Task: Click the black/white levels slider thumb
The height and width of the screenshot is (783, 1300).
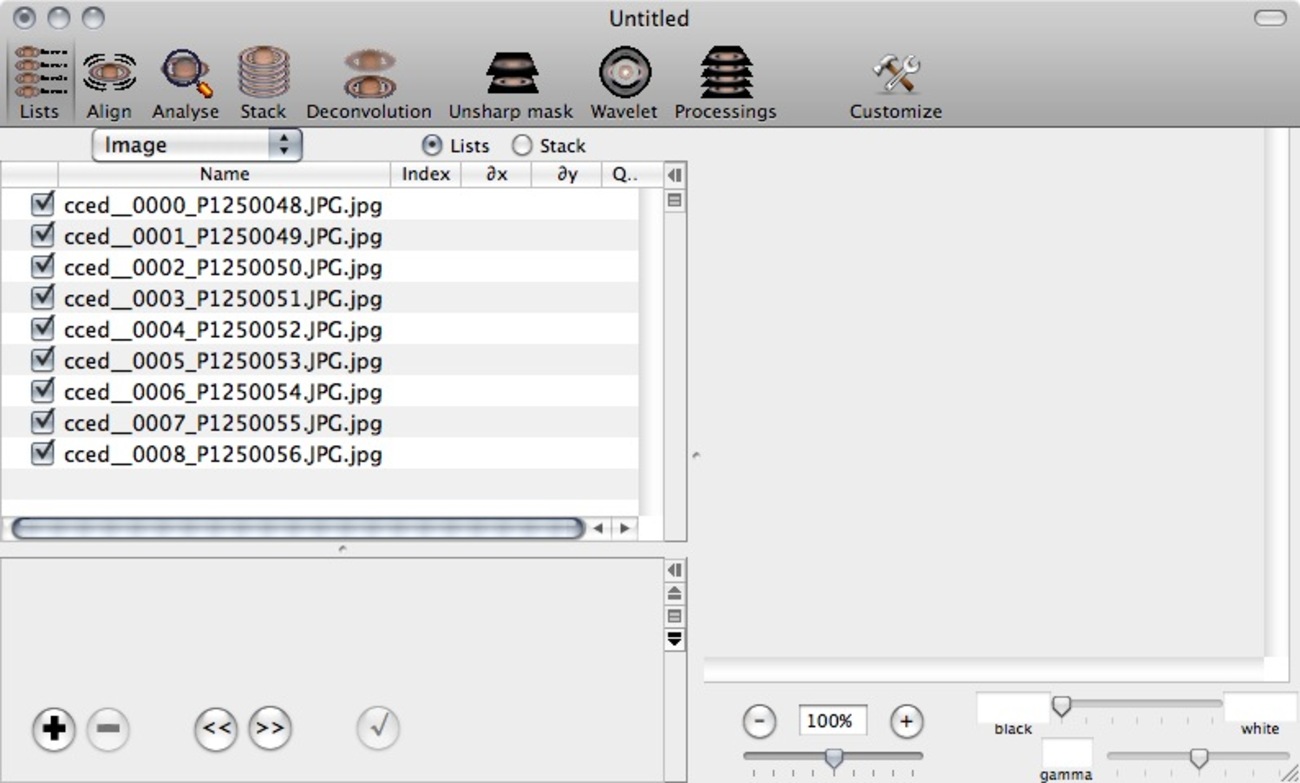Action: 1062,707
